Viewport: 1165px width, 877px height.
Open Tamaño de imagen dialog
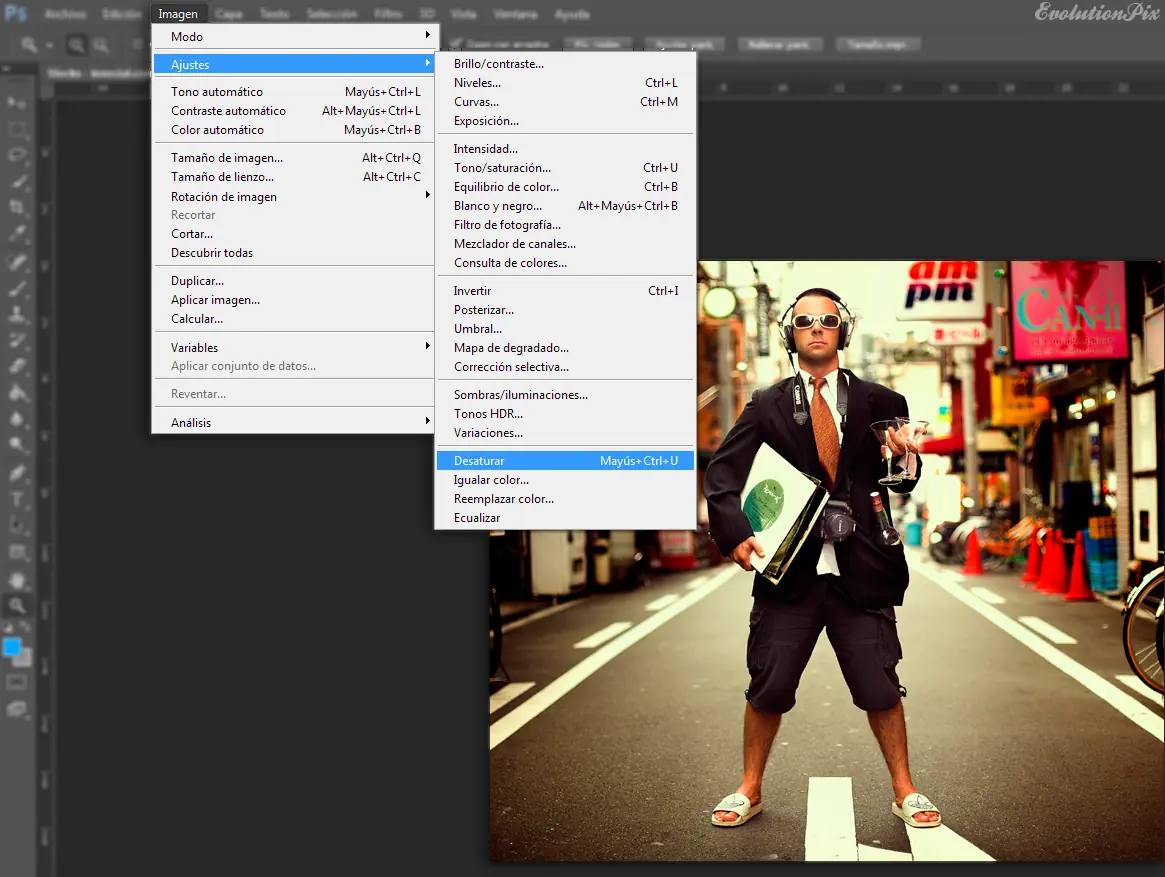coord(294,158)
